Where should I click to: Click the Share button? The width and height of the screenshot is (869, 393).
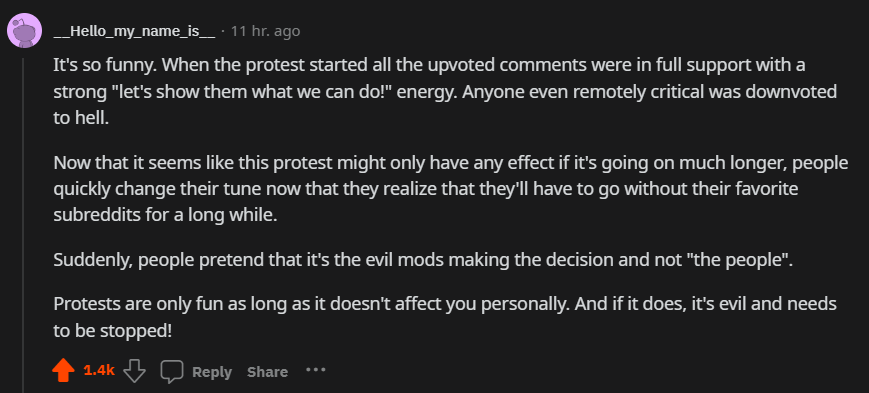click(267, 372)
